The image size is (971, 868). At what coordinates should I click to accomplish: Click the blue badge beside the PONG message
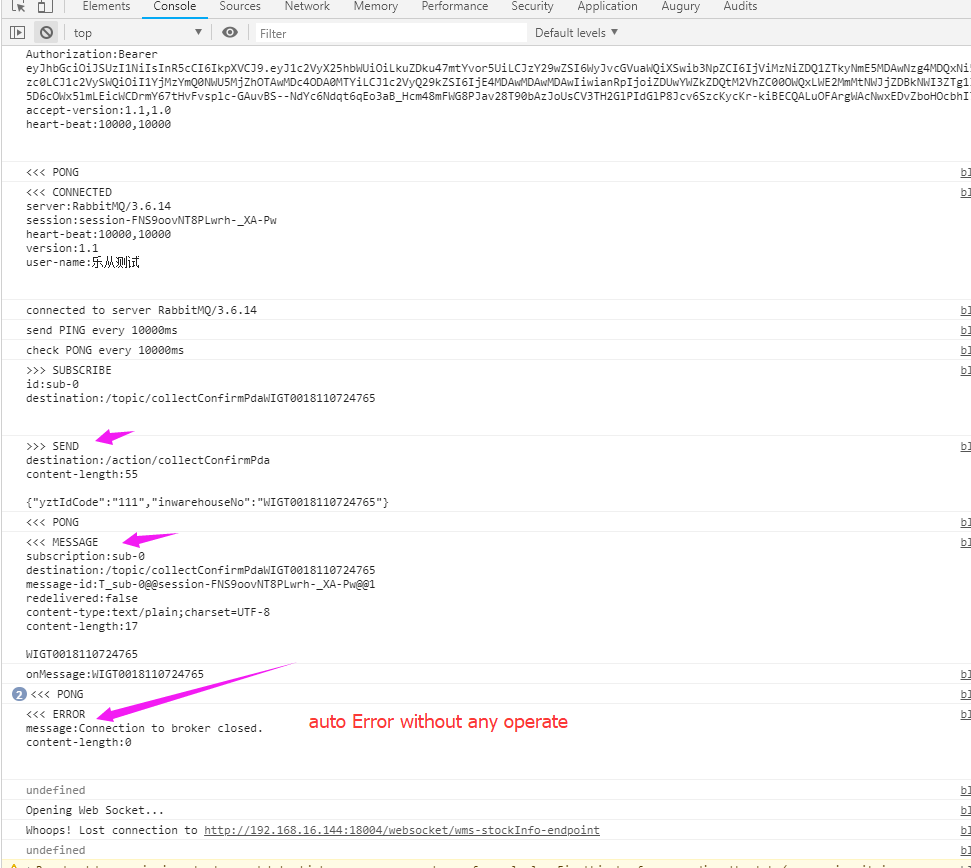pos(18,694)
